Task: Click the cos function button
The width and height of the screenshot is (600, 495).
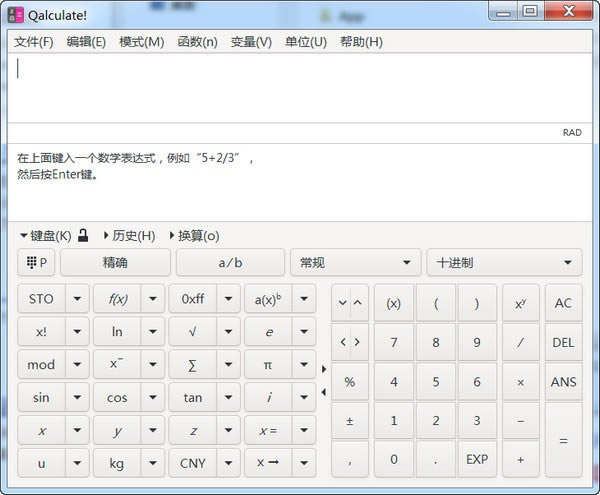Action: [117, 398]
